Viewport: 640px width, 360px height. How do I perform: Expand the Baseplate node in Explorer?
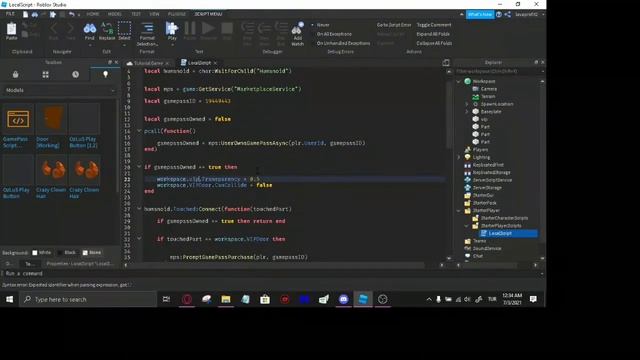(x=467, y=111)
